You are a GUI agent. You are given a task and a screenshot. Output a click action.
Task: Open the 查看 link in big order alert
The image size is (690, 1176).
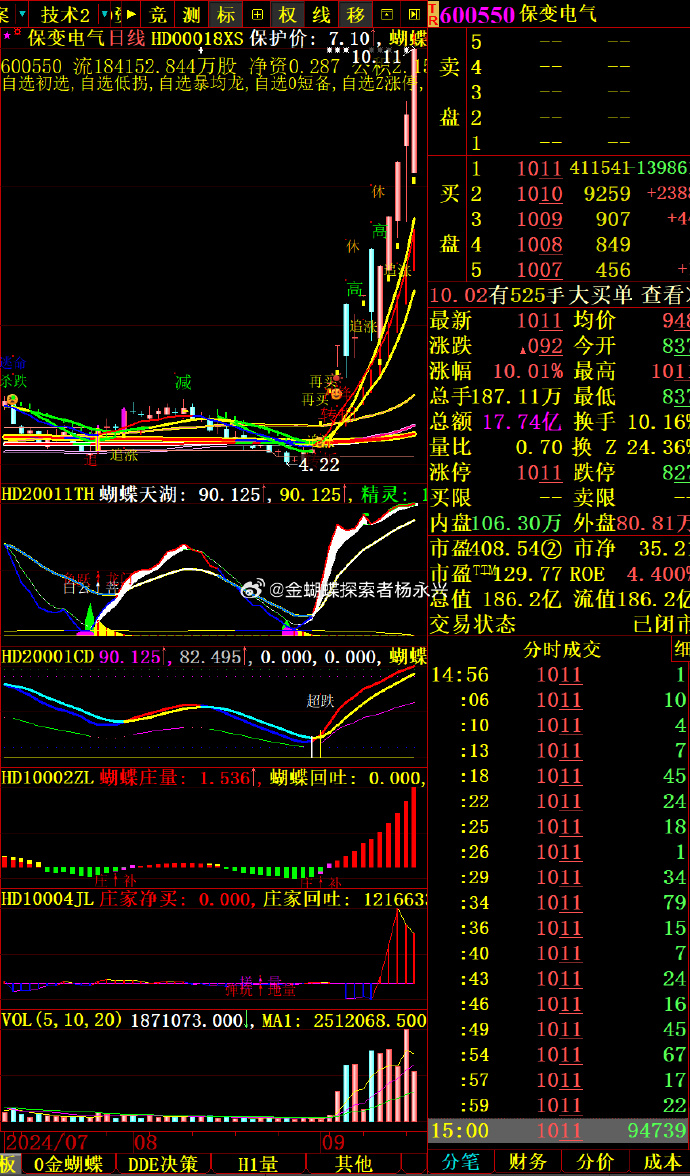(664, 295)
